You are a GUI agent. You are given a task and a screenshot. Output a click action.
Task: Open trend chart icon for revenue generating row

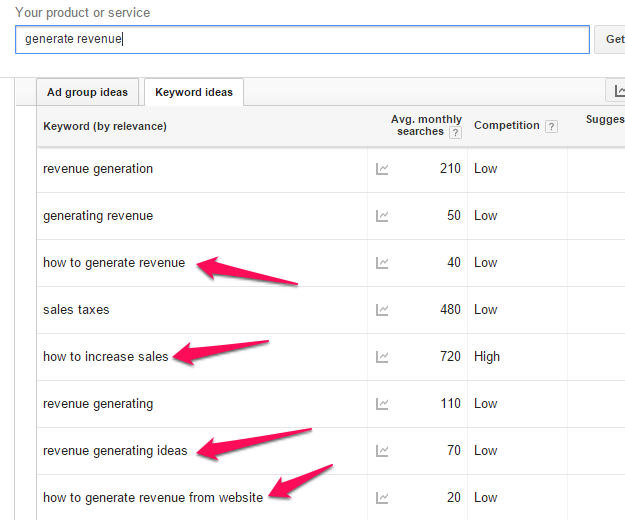pos(382,404)
